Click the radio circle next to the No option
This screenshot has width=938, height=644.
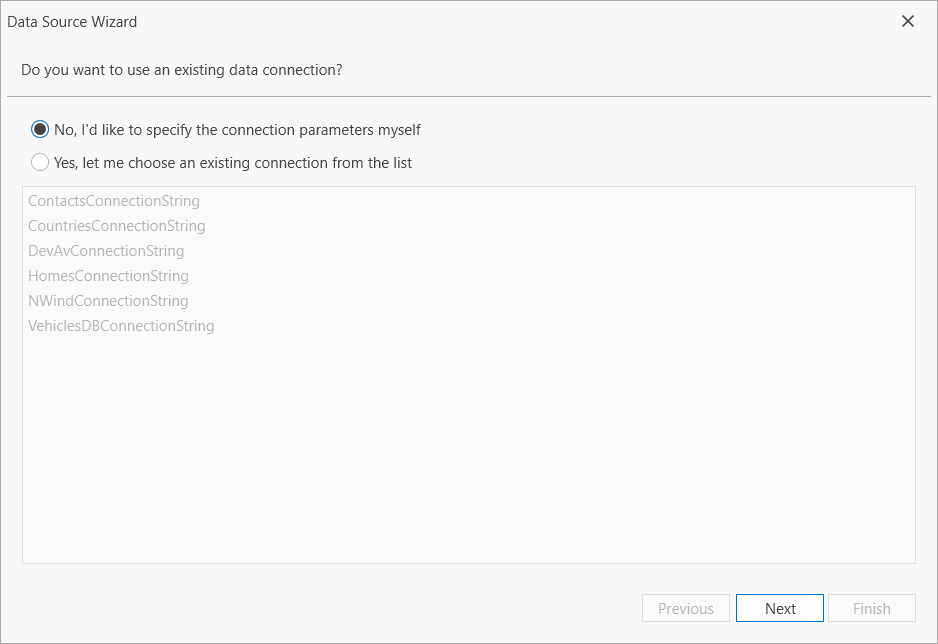click(40, 129)
